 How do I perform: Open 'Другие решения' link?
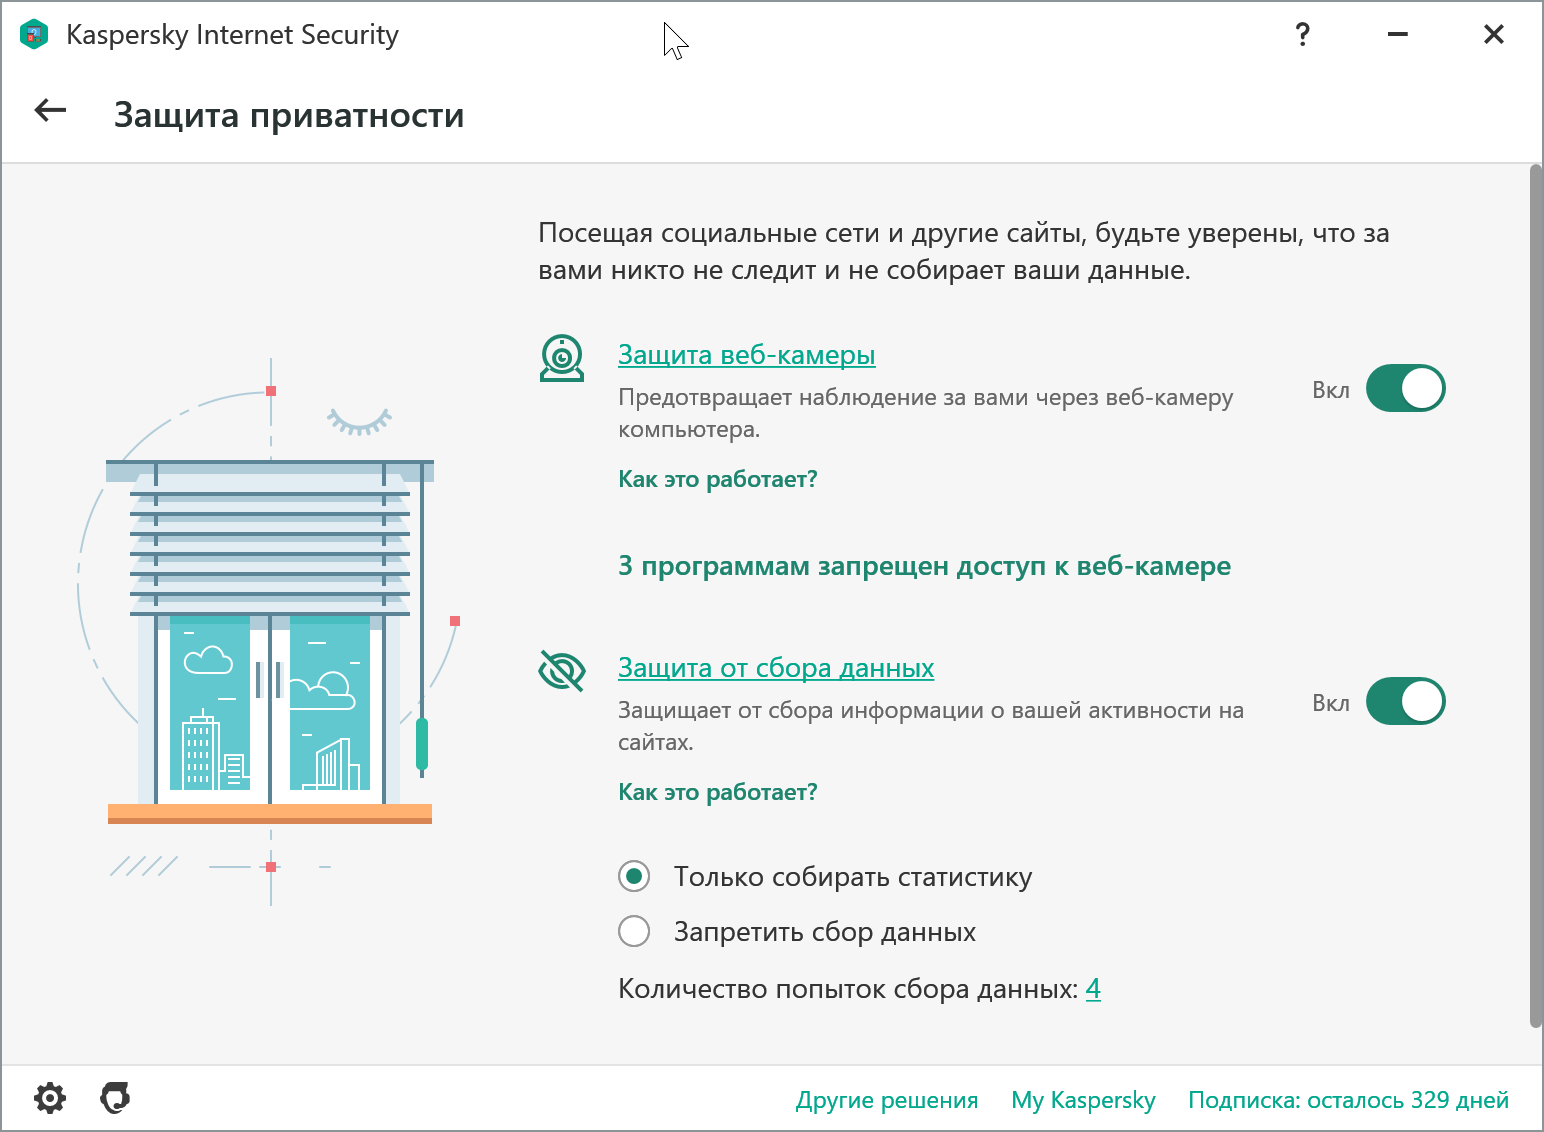coord(887,1100)
